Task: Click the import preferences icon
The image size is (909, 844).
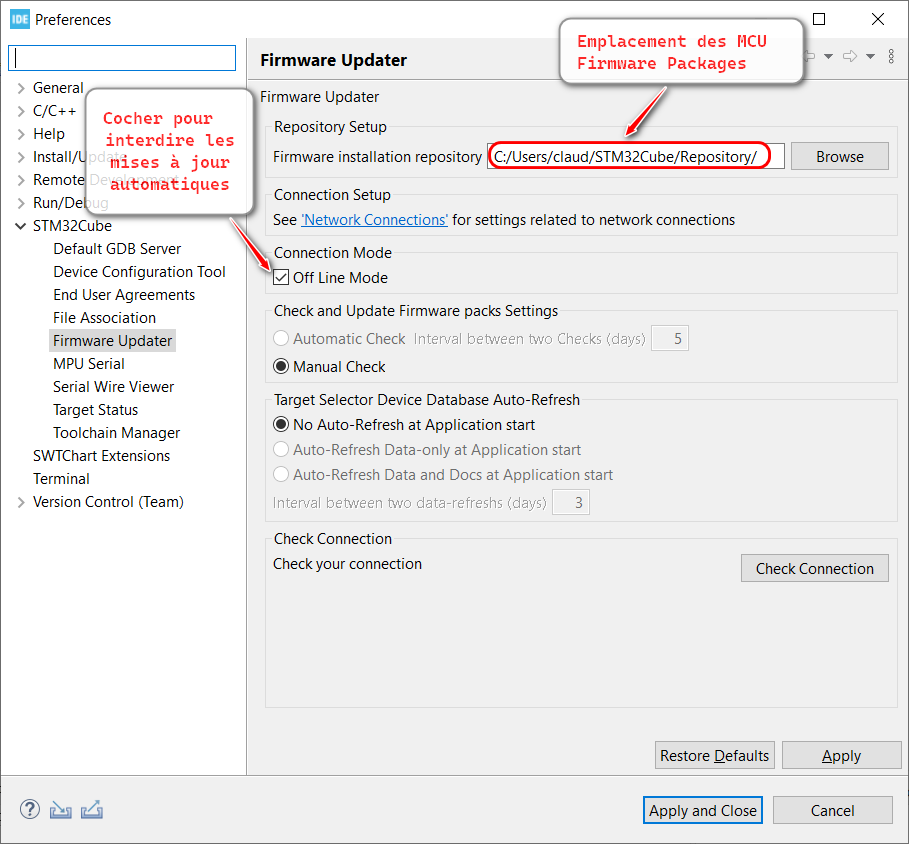Action: 61,809
